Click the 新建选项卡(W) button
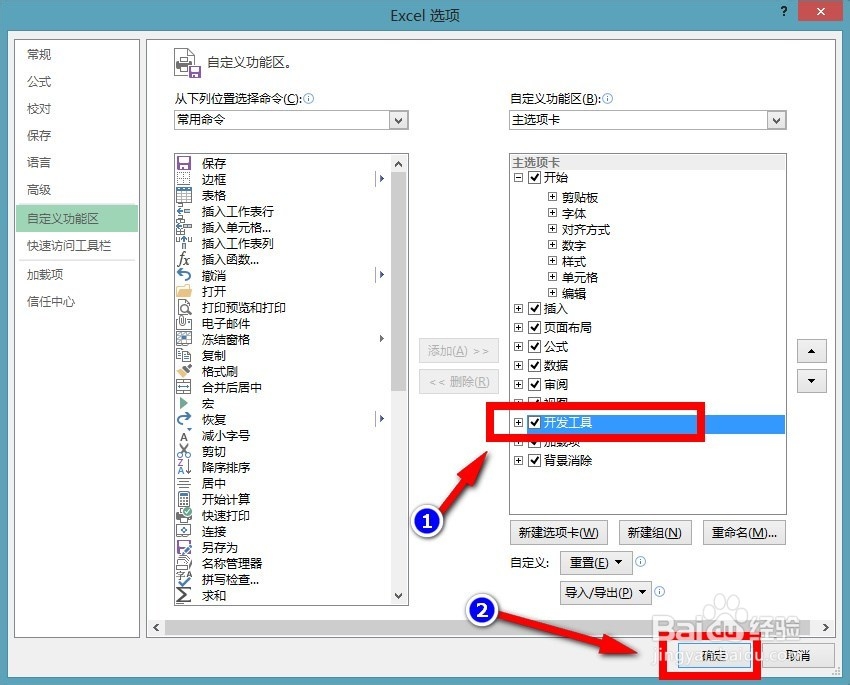 [x=558, y=533]
